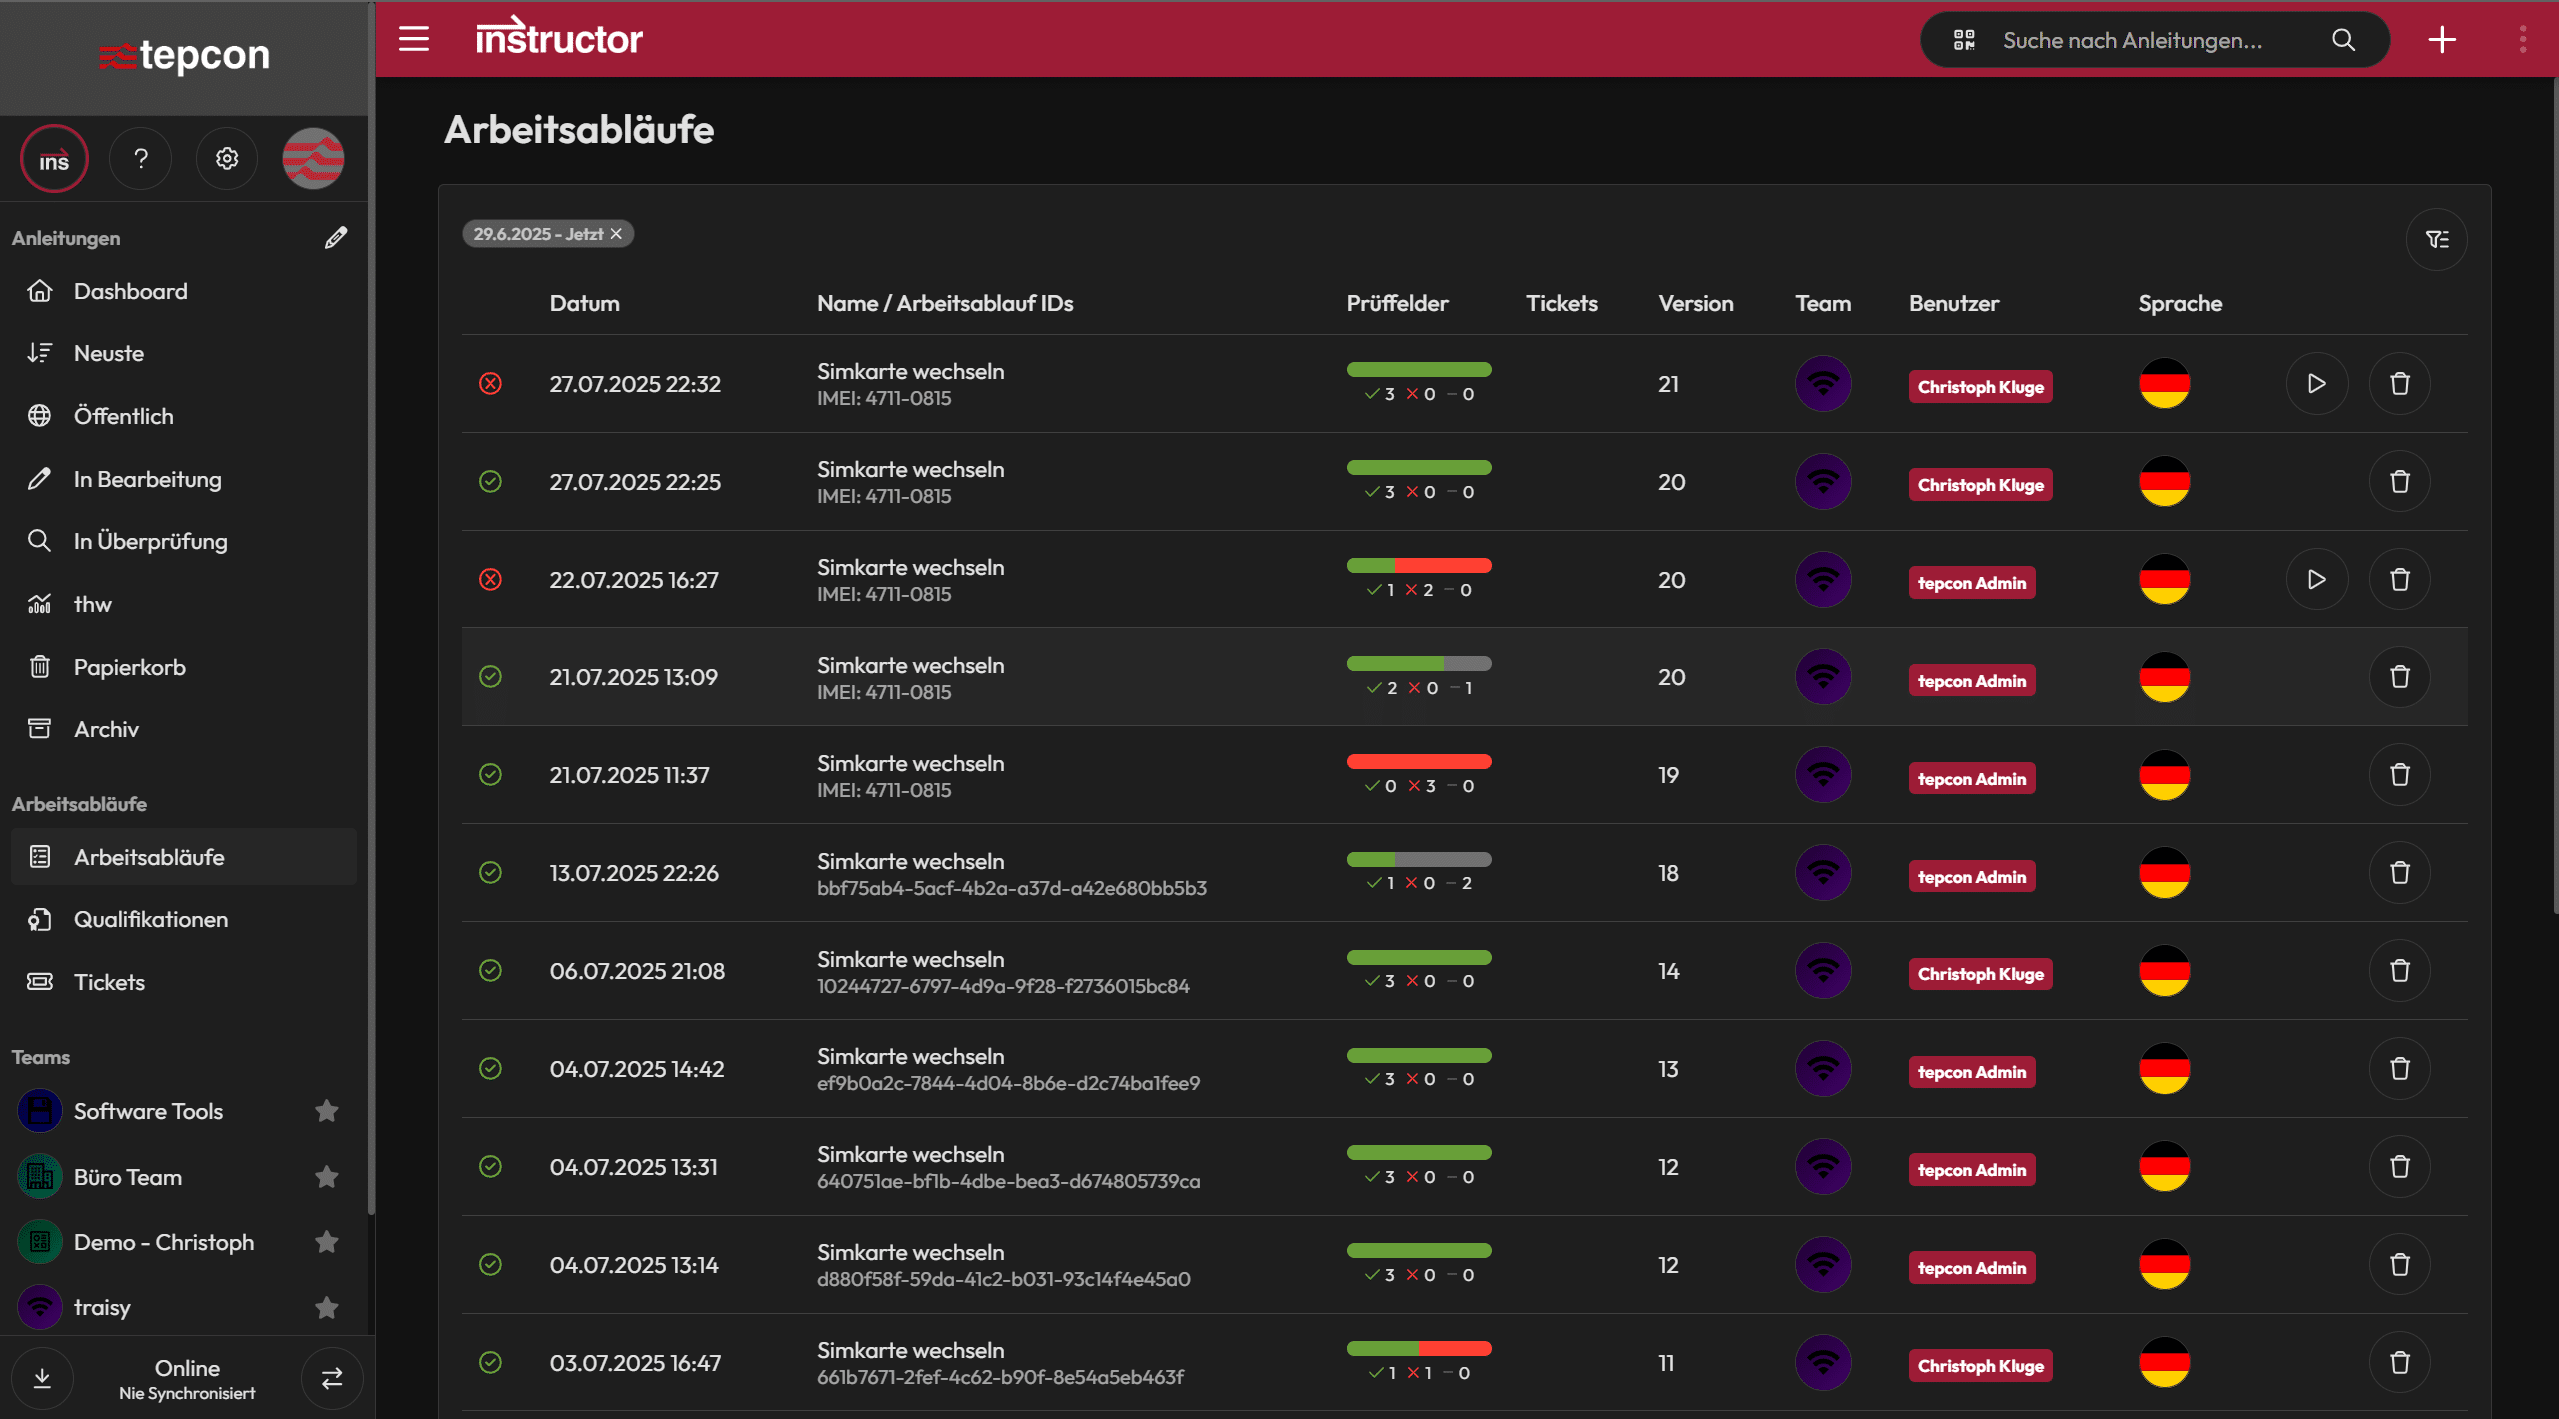Open settings gear in sidebar

pyautogui.click(x=227, y=158)
